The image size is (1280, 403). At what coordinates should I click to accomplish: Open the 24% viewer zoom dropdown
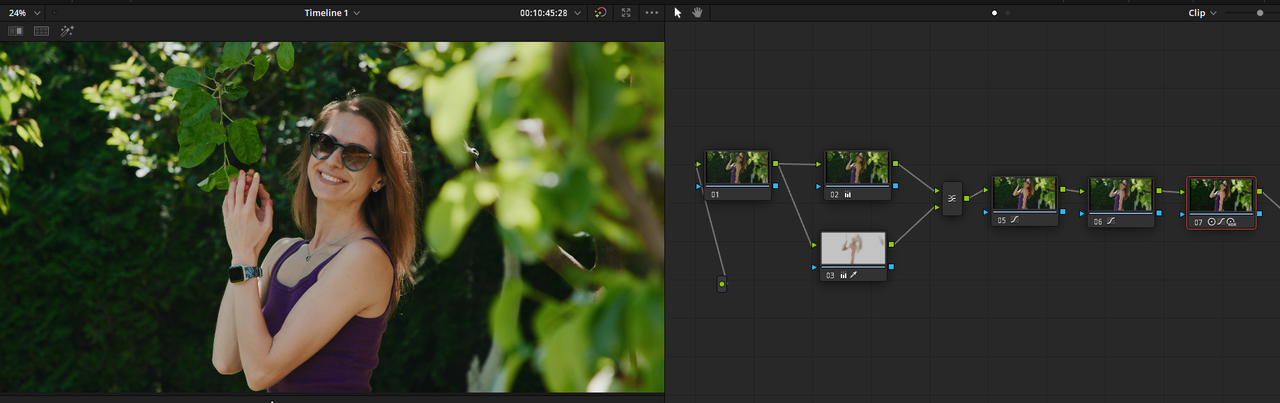point(25,13)
